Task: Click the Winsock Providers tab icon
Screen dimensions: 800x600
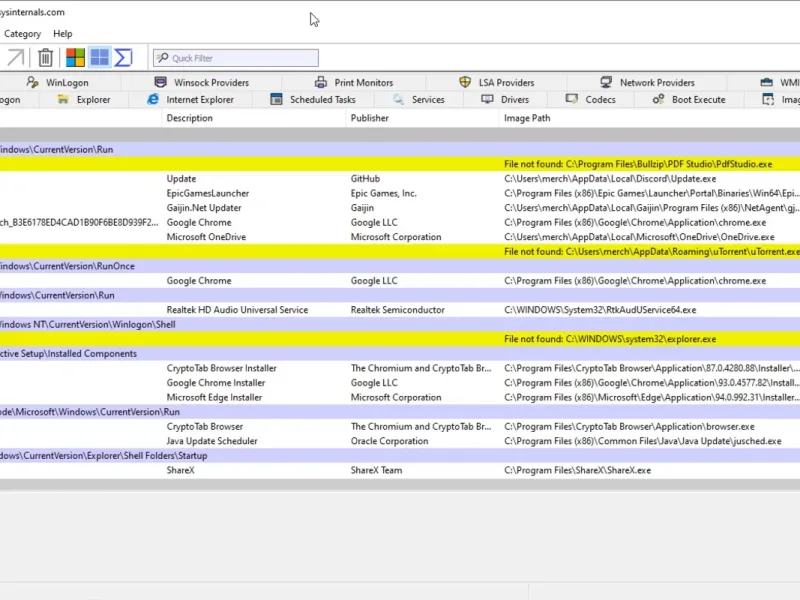Action: point(160,83)
